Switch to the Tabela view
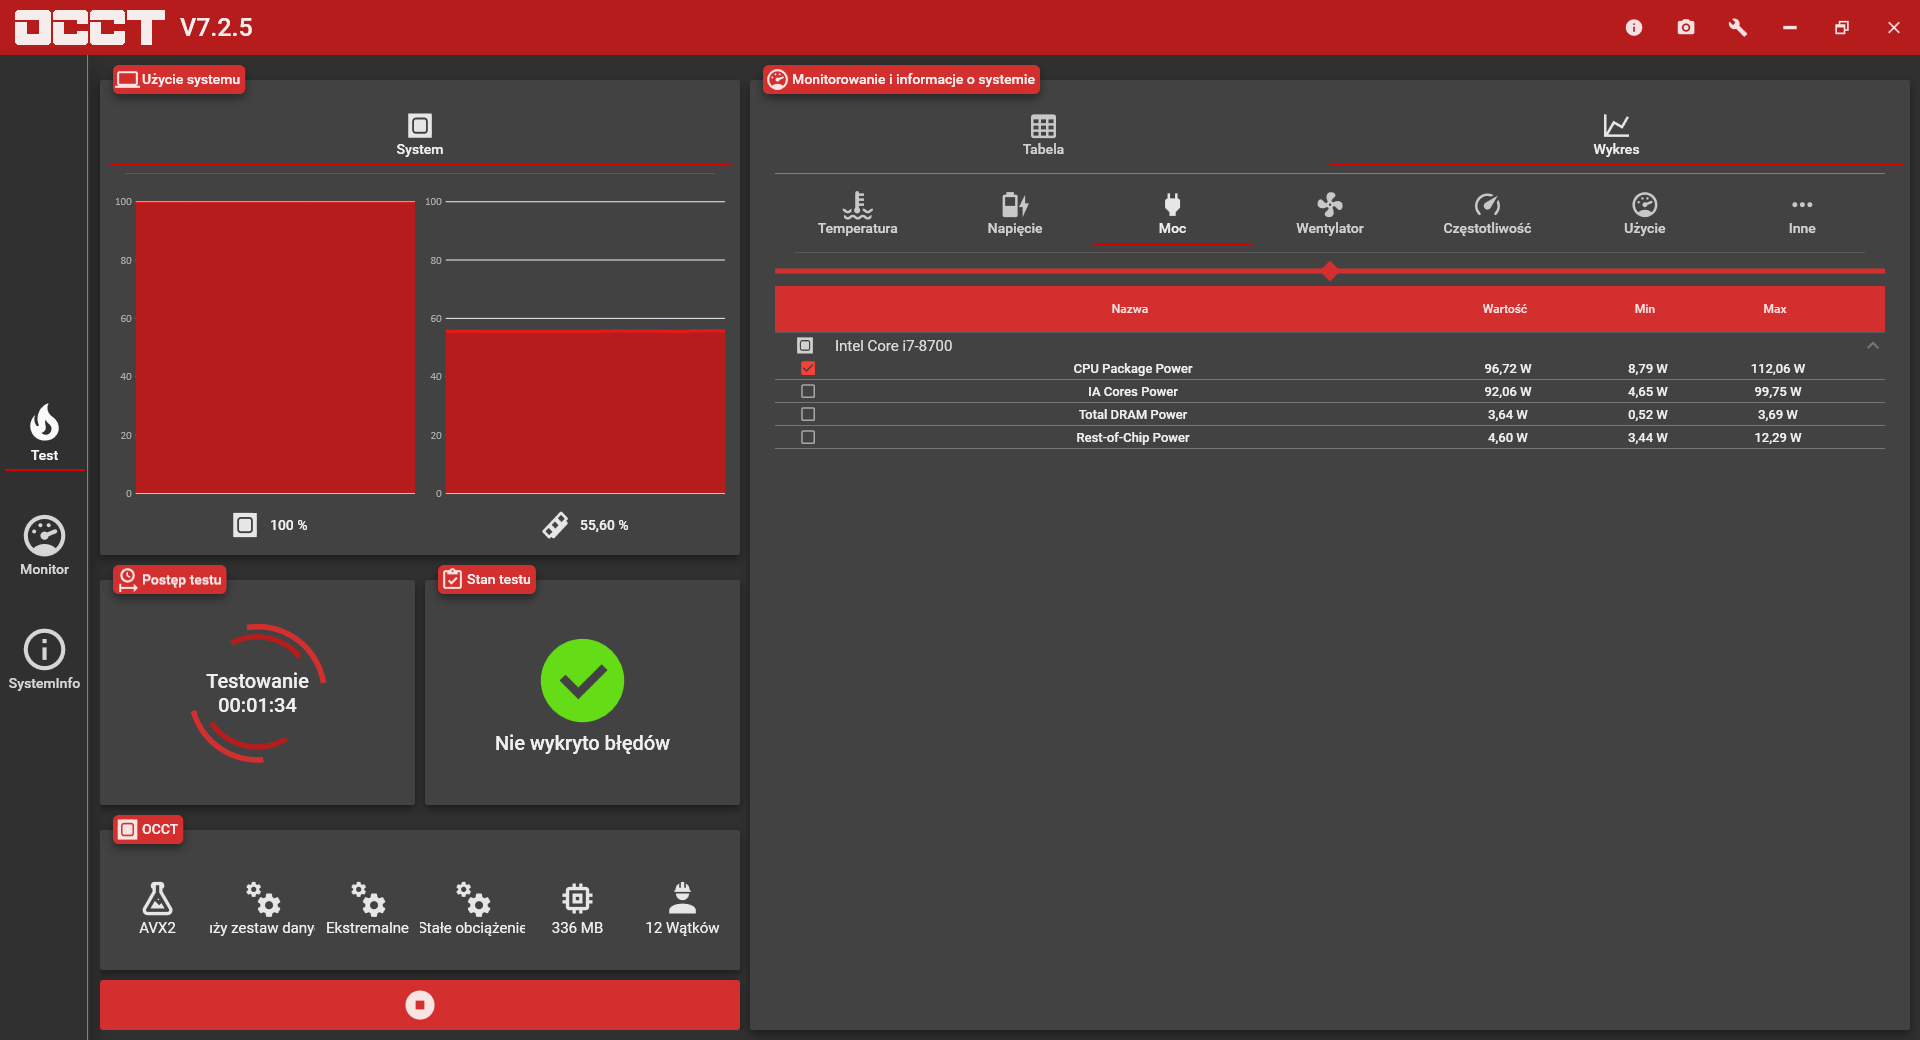This screenshot has width=1920, height=1040. 1043,135
